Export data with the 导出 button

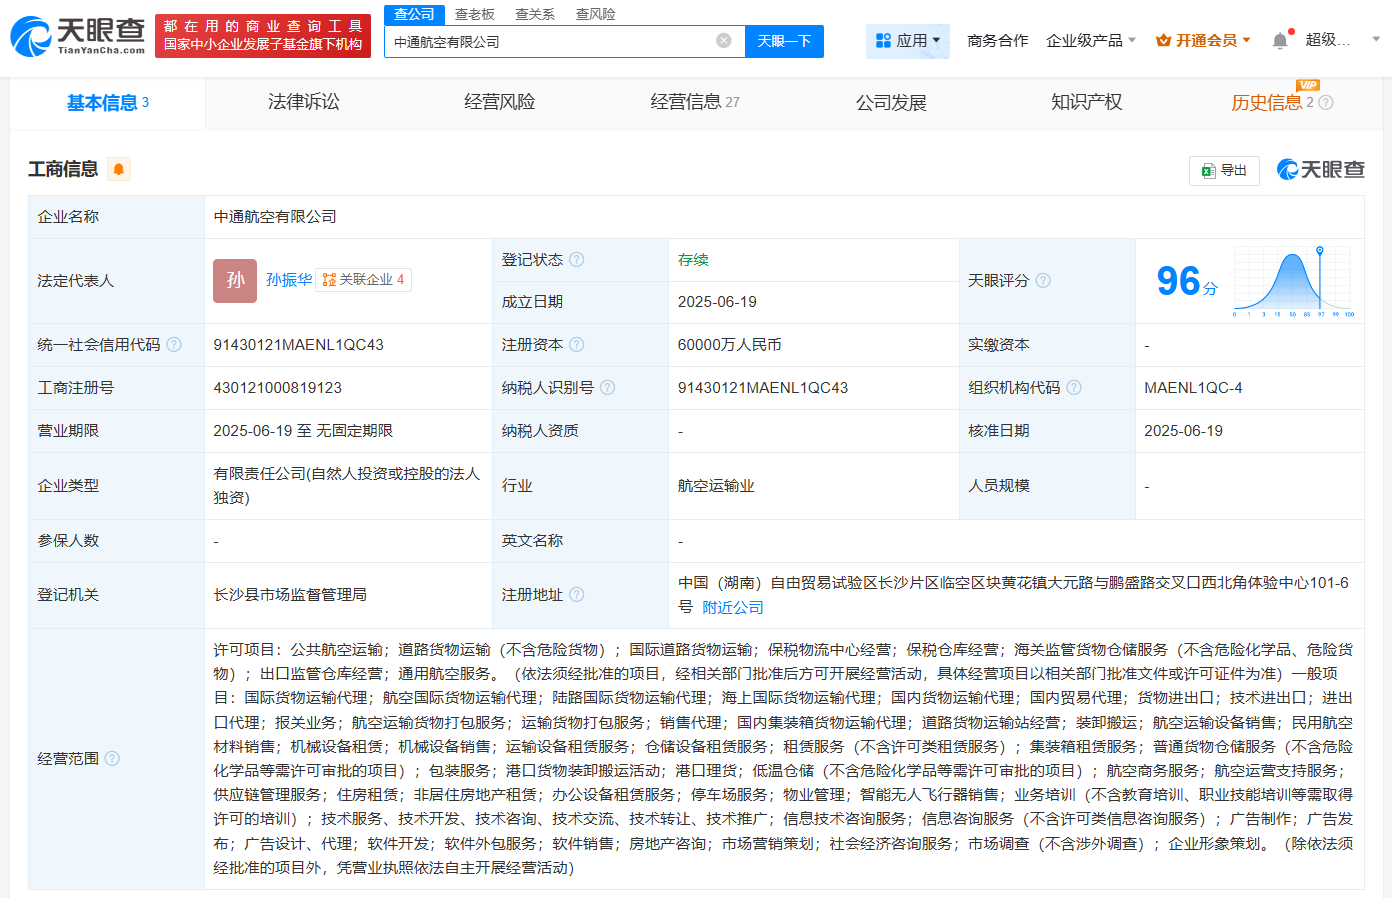pos(1224,170)
